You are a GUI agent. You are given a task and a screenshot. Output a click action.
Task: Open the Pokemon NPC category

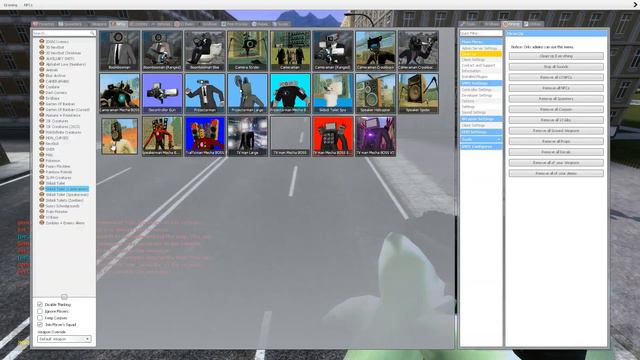coord(53,161)
